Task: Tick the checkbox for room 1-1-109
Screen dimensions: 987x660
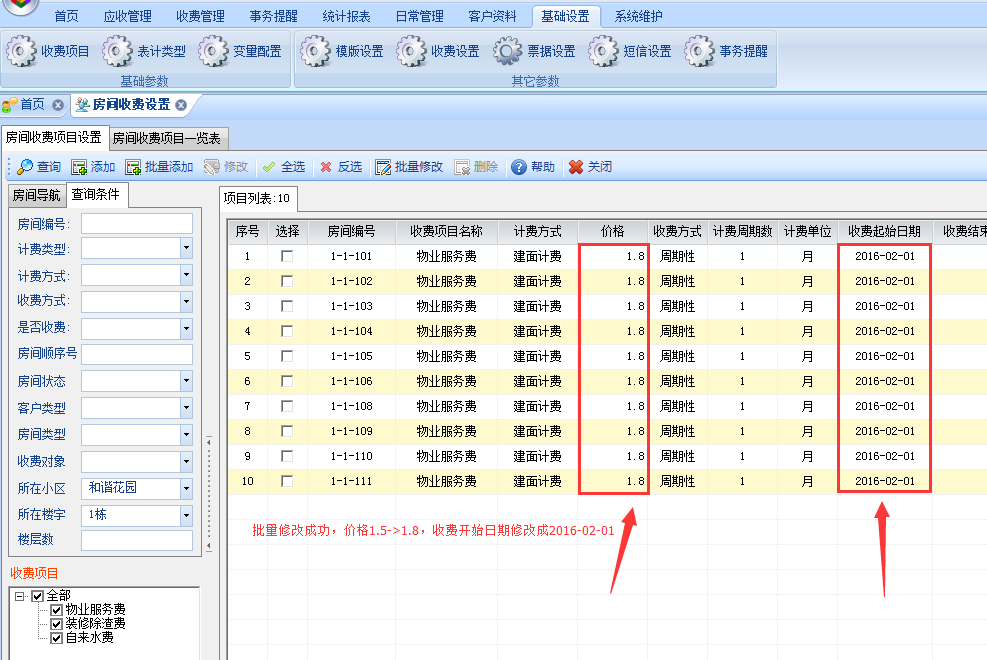Action: pos(287,431)
